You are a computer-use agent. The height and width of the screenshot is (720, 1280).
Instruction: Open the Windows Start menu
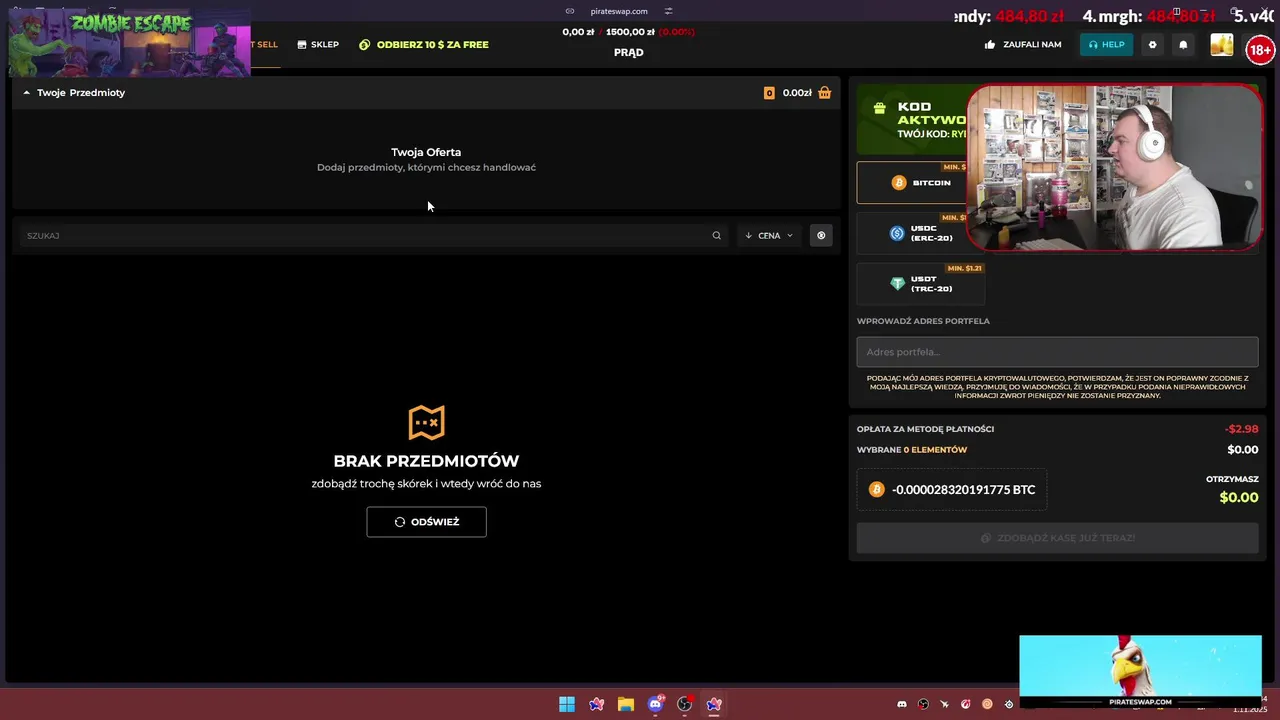click(567, 704)
